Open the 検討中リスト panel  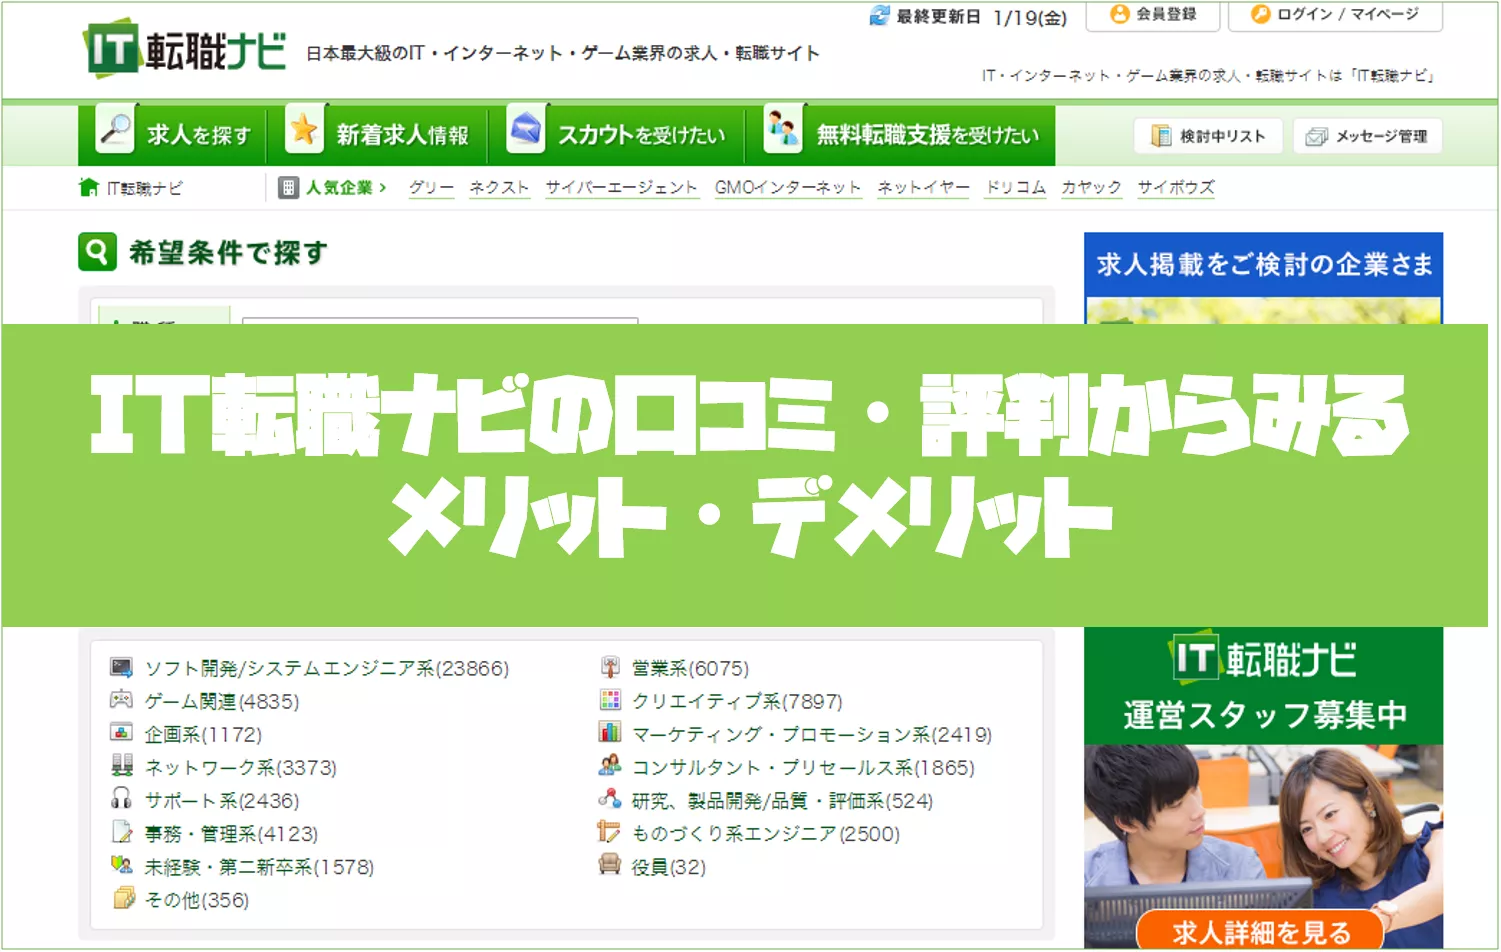1208,135
